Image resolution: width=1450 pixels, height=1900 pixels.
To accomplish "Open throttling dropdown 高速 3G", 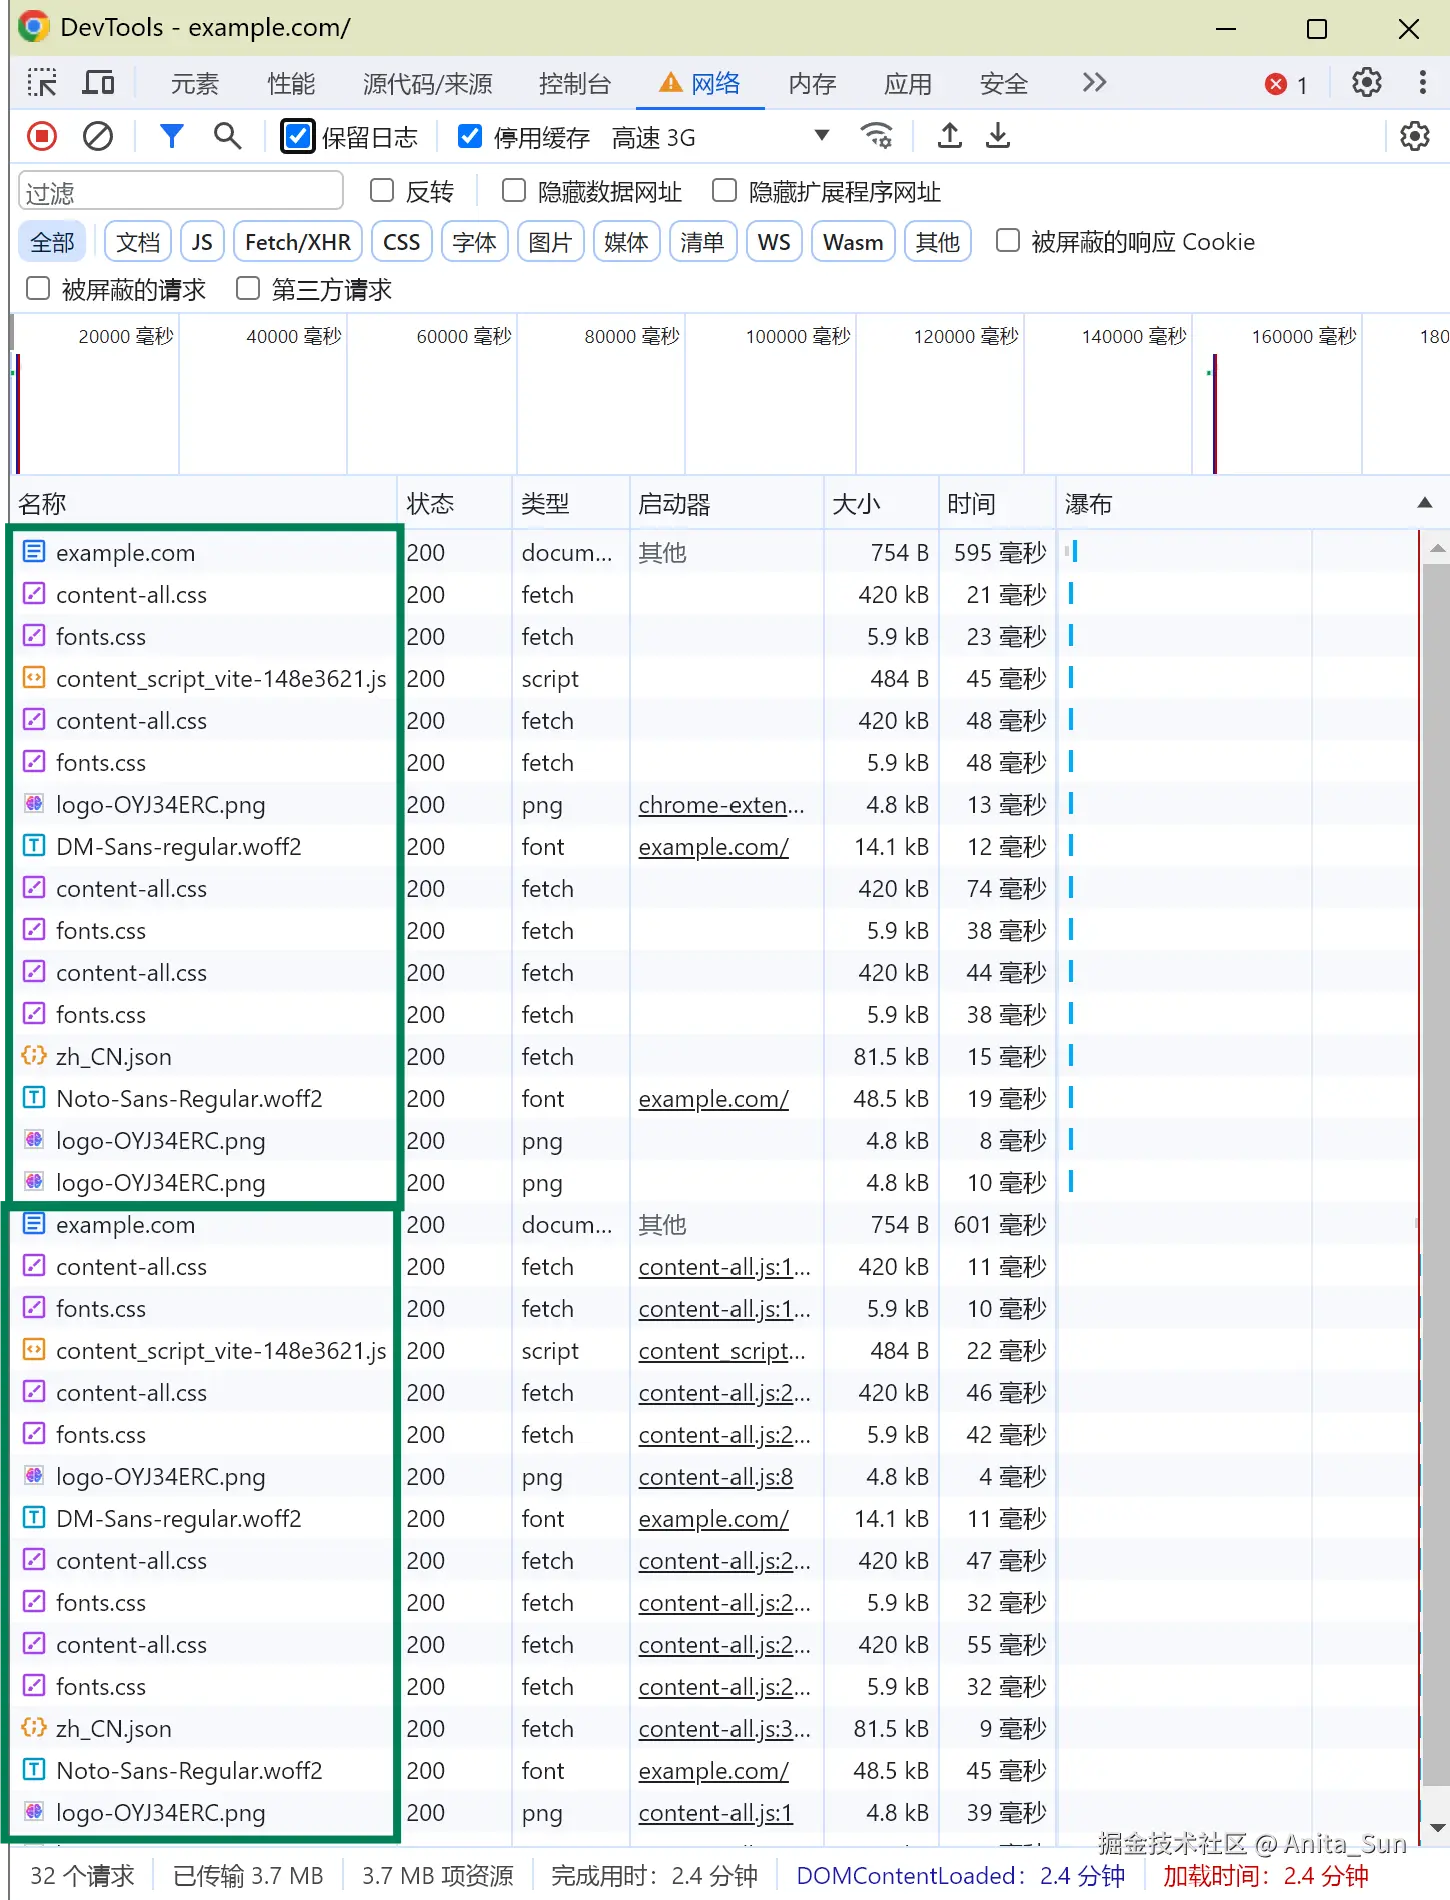I will click(x=721, y=137).
